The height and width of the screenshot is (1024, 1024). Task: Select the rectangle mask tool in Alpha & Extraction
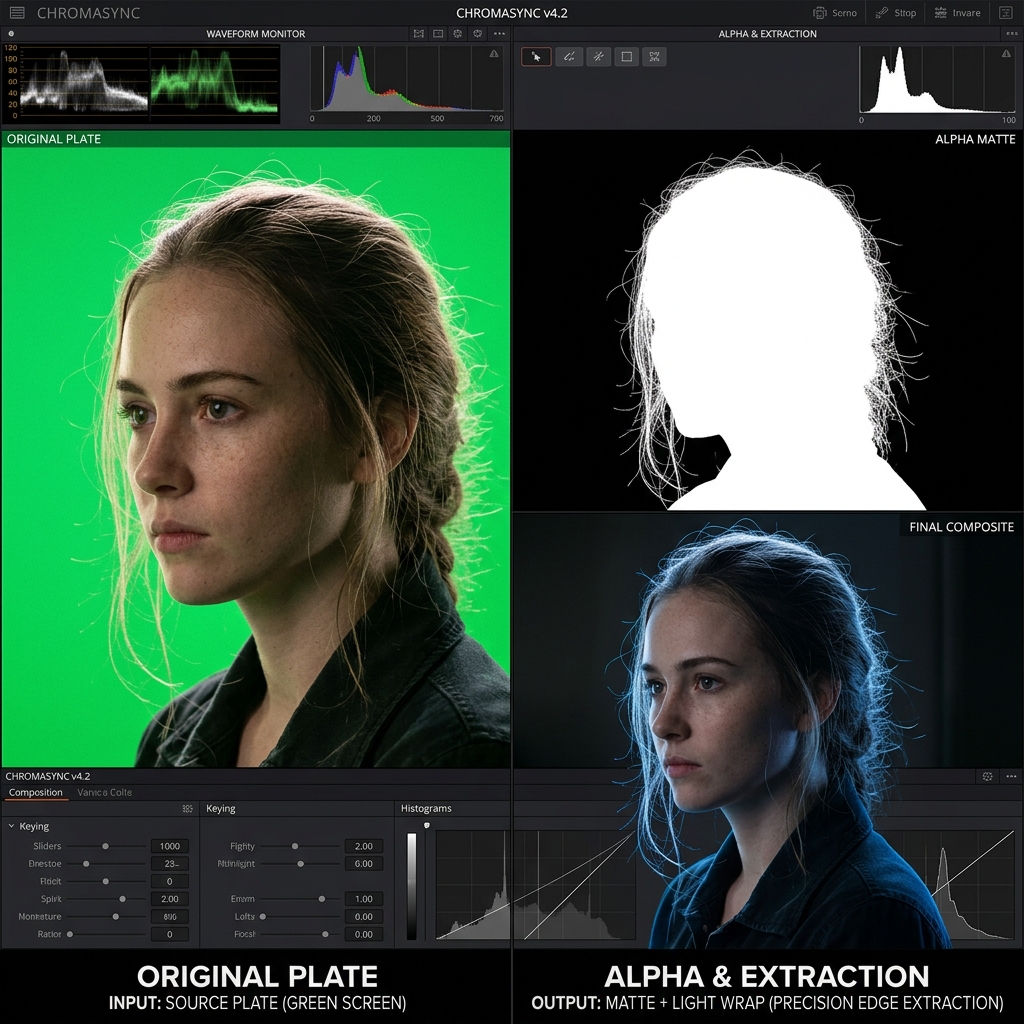627,57
